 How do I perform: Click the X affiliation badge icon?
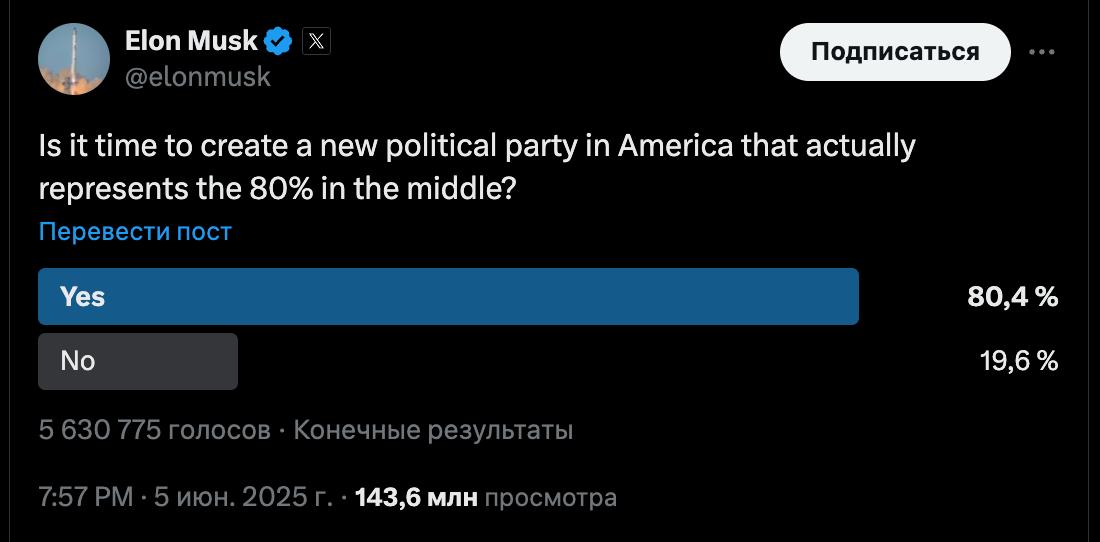coord(316,41)
